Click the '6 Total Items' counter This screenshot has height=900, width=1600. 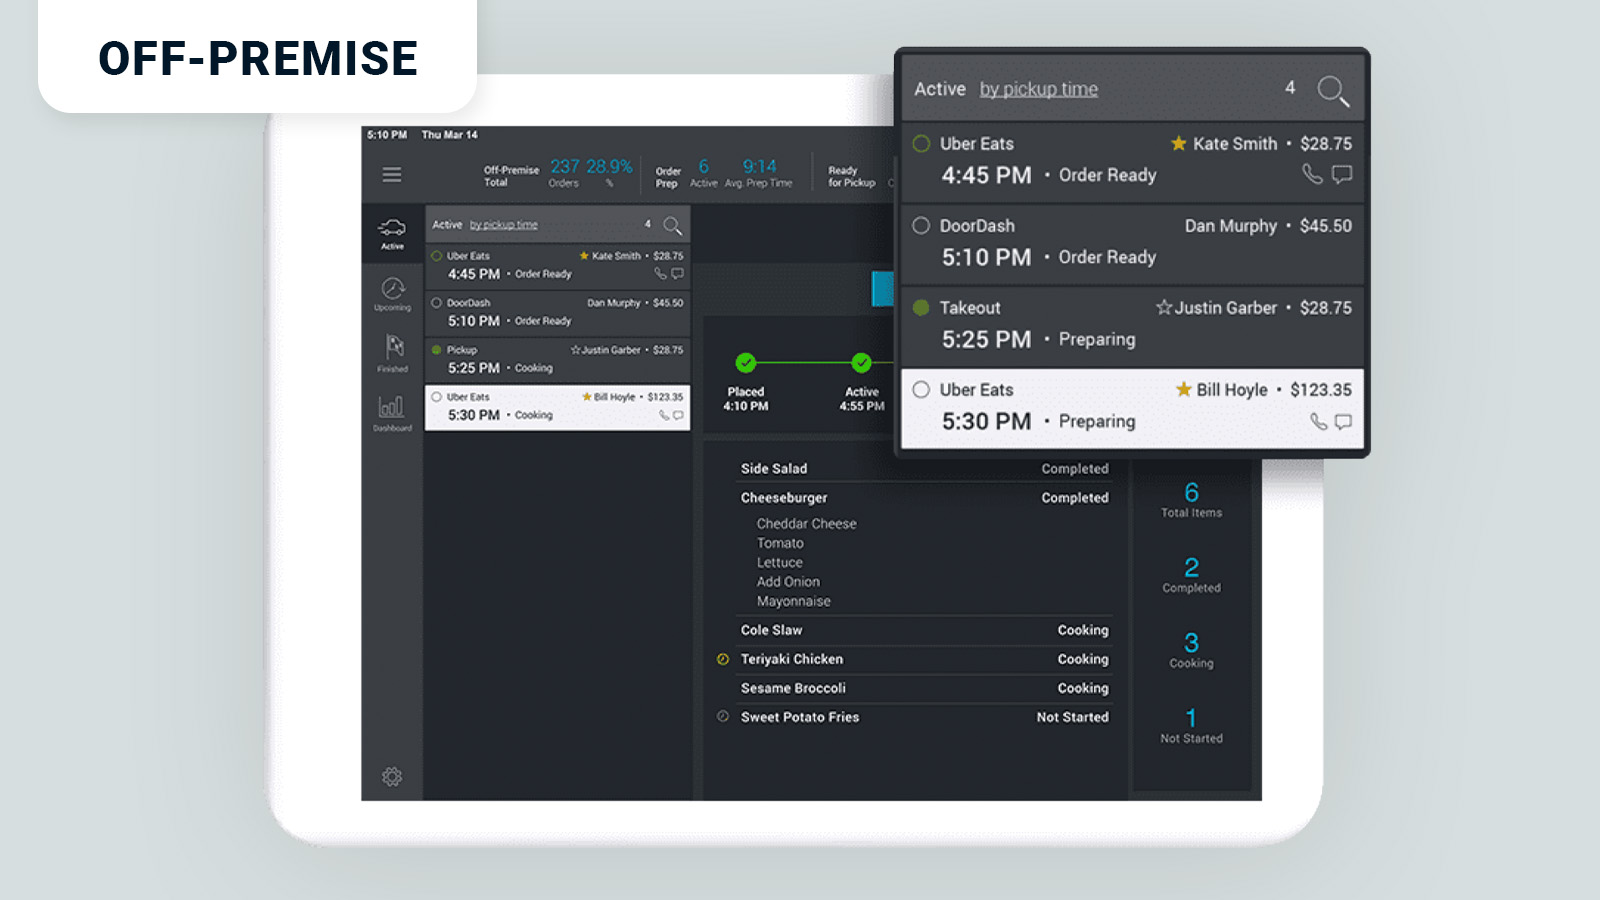[x=1191, y=499]
